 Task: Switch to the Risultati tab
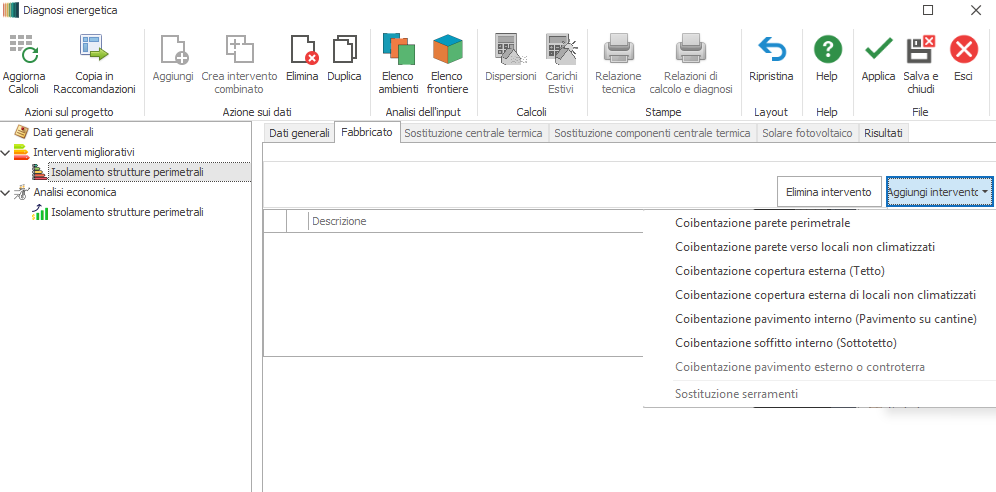point(883,133)
